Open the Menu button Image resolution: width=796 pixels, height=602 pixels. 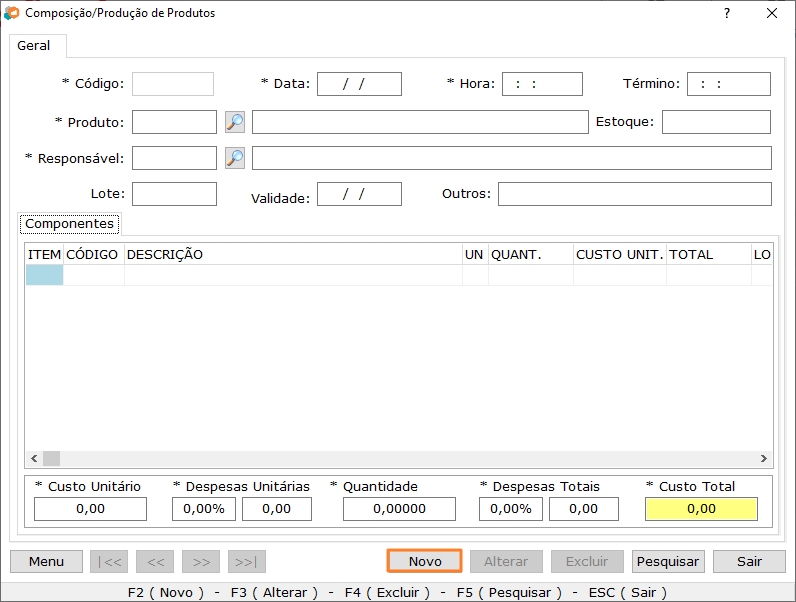tap(46, 561)
